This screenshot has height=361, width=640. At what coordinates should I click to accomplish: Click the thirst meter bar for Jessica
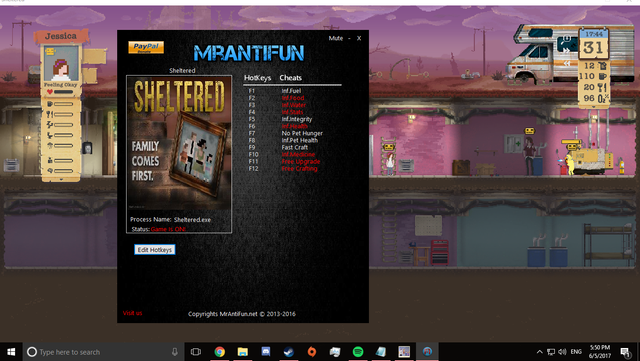[64, 104]
